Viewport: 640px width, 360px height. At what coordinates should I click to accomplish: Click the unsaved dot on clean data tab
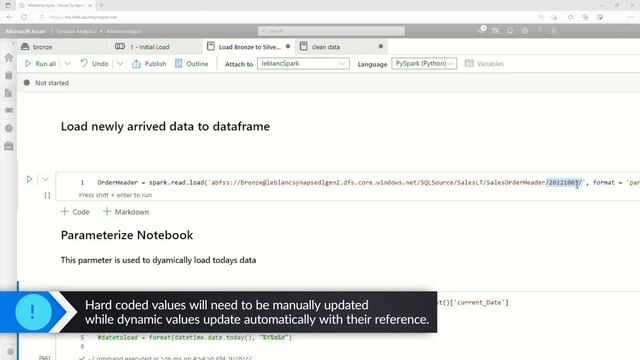(x=381, y=47)
